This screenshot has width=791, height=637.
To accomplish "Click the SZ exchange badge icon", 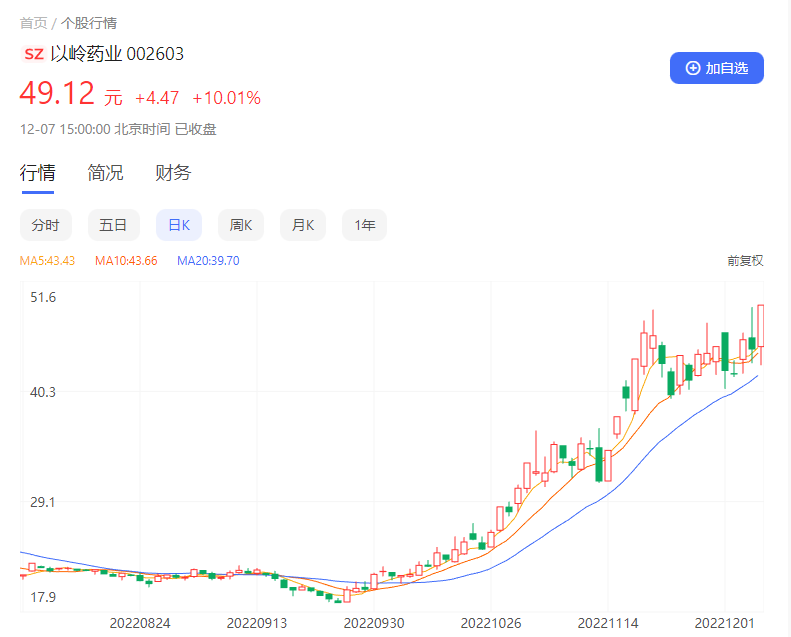I will (x=34, y=54).
